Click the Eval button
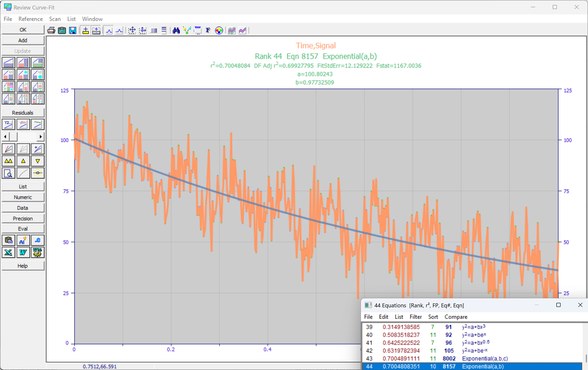The image size is (588, 370). click(23, 229)
